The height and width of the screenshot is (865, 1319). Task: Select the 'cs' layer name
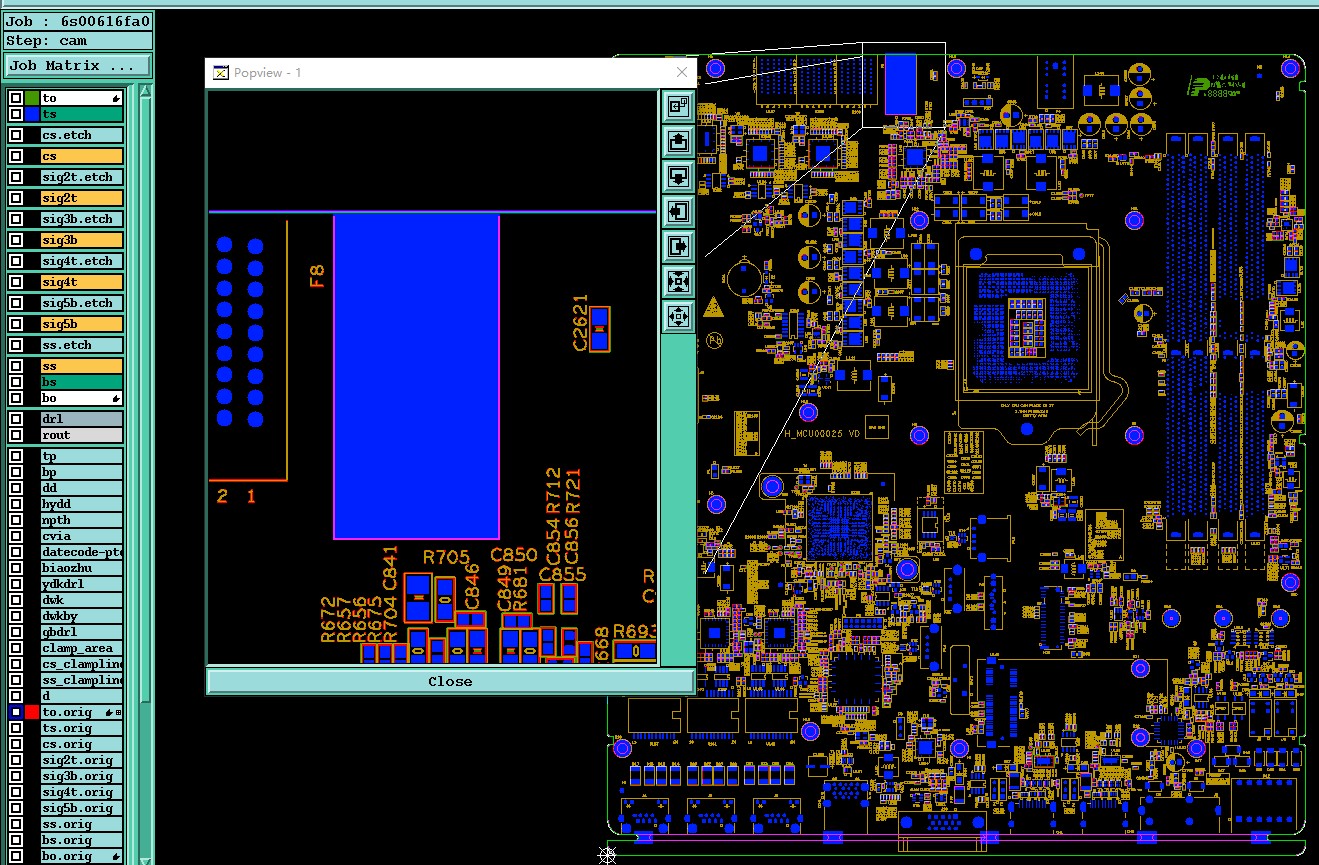(82, 156)
